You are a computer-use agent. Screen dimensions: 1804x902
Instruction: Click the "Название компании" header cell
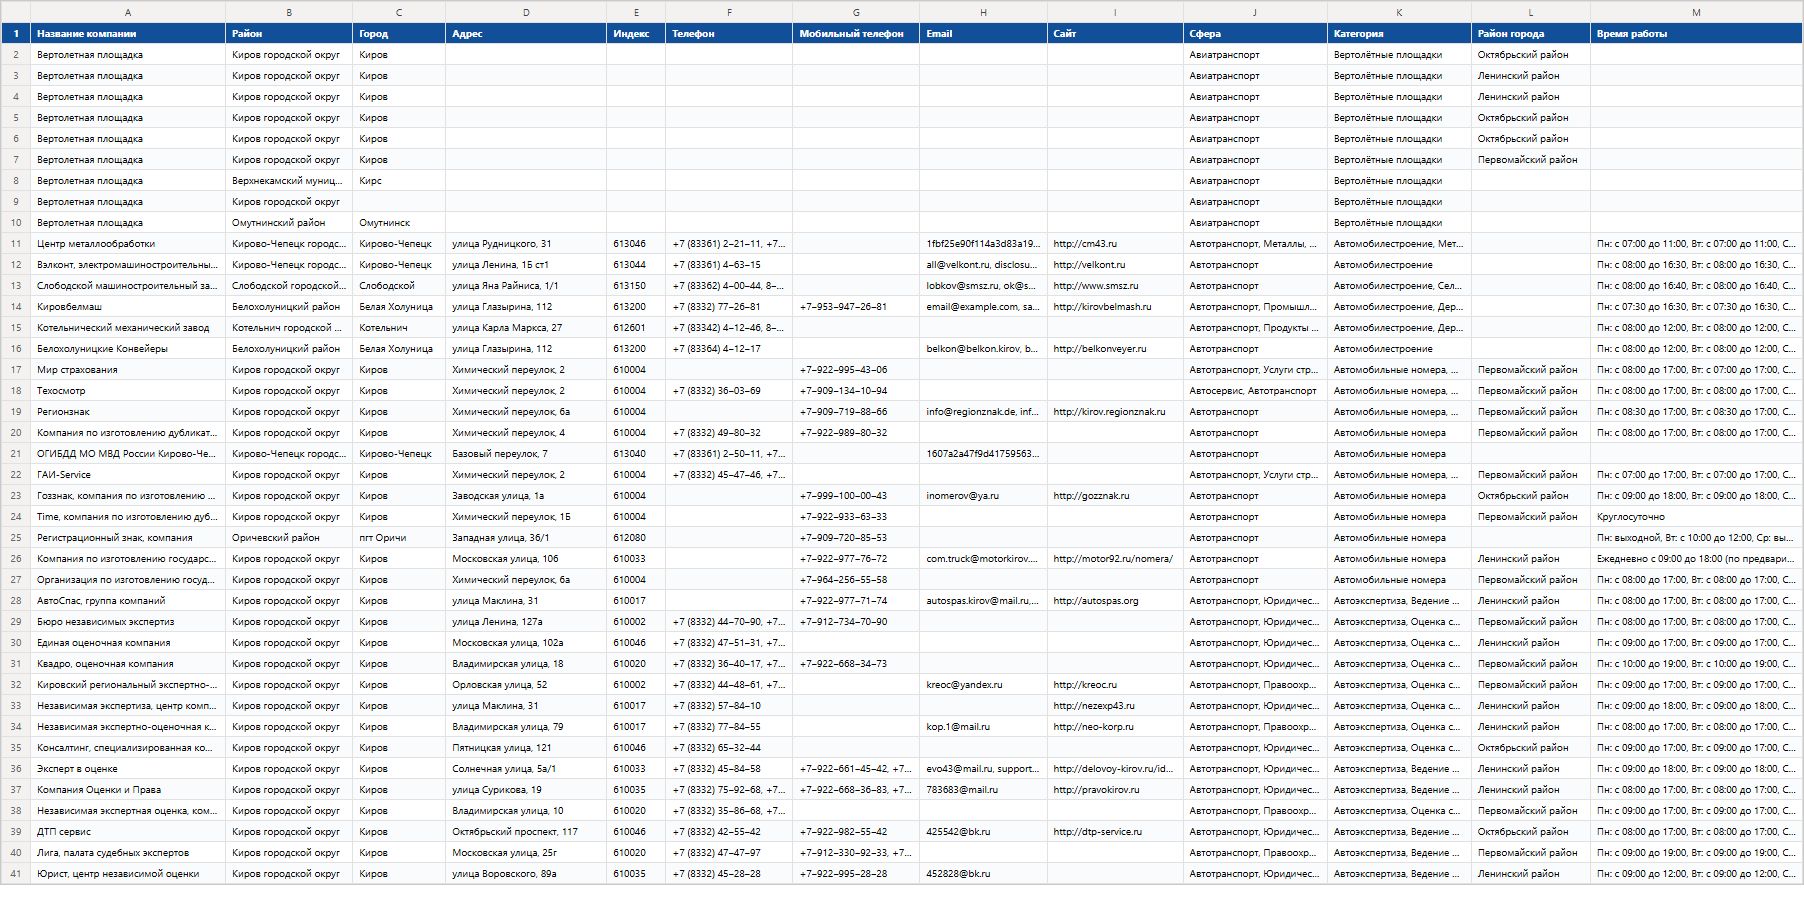[x=128, y=34]
